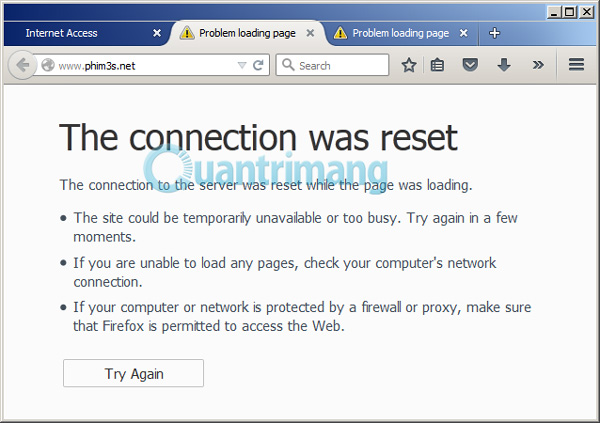Show your bookmarks list

tap(437, 65)
